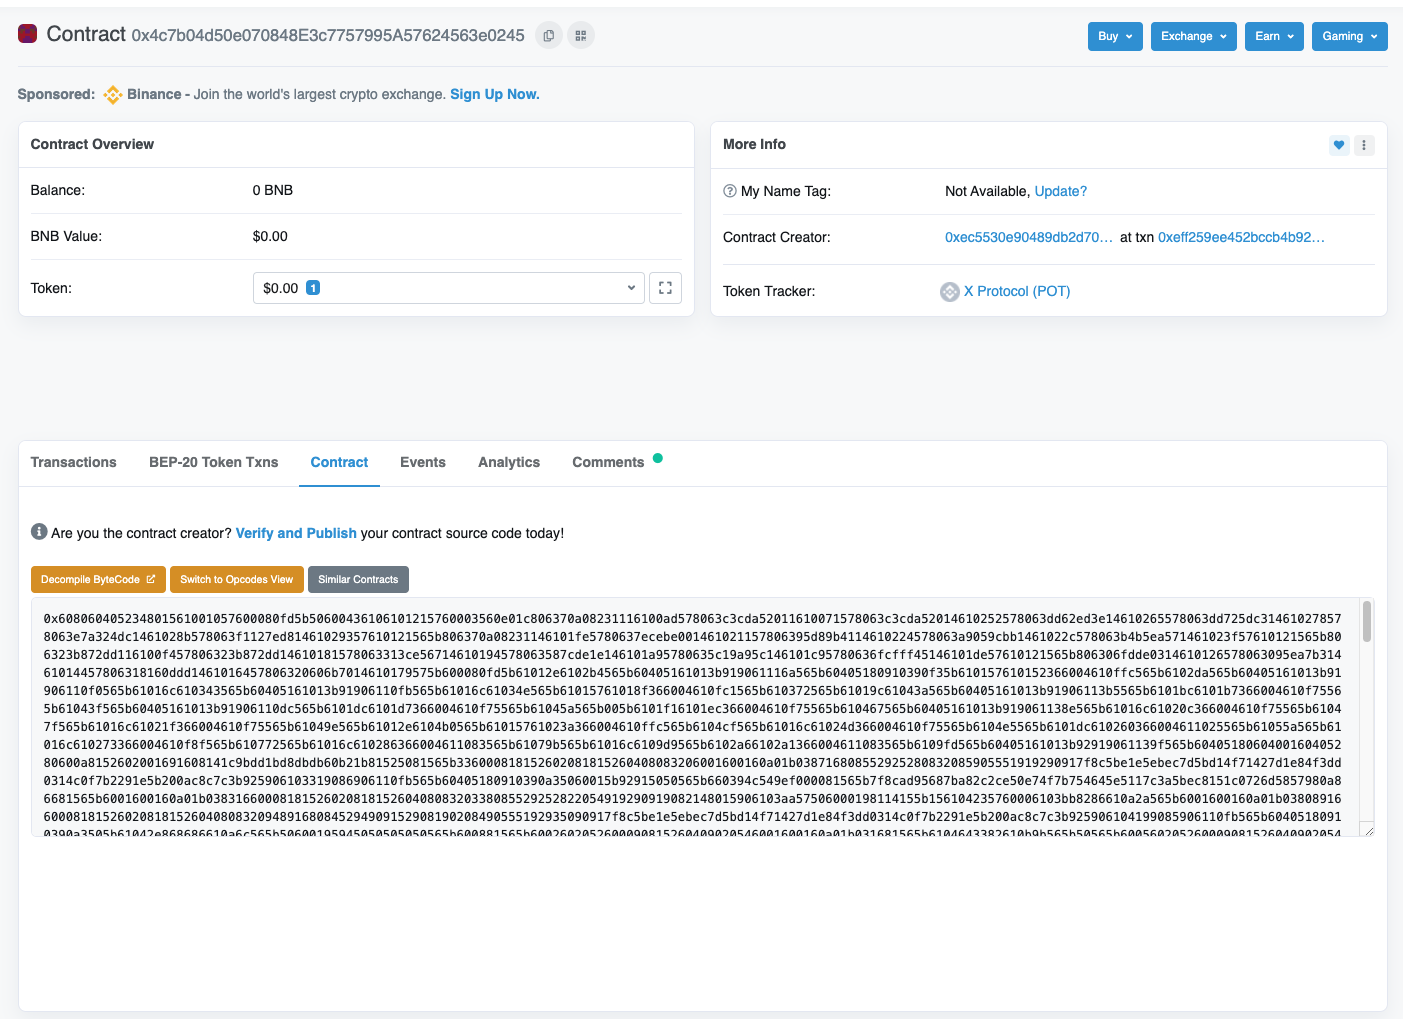Expand the Exchange dropdown
Screen dimensions: 1403x1019
coord(1193,36)
